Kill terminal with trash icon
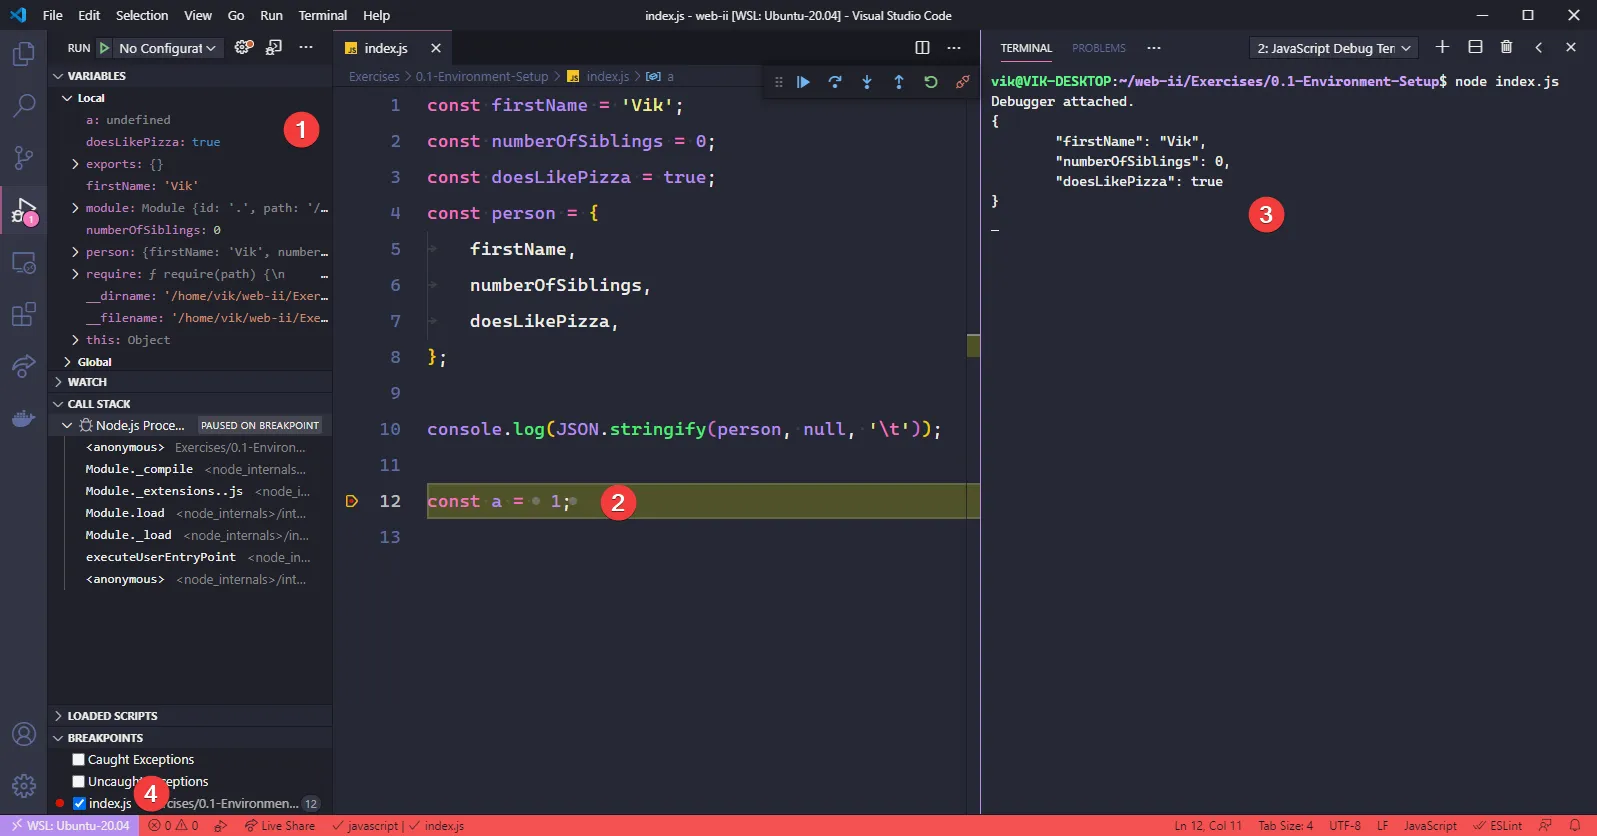1597x836 pixels. click(1507, 47)
